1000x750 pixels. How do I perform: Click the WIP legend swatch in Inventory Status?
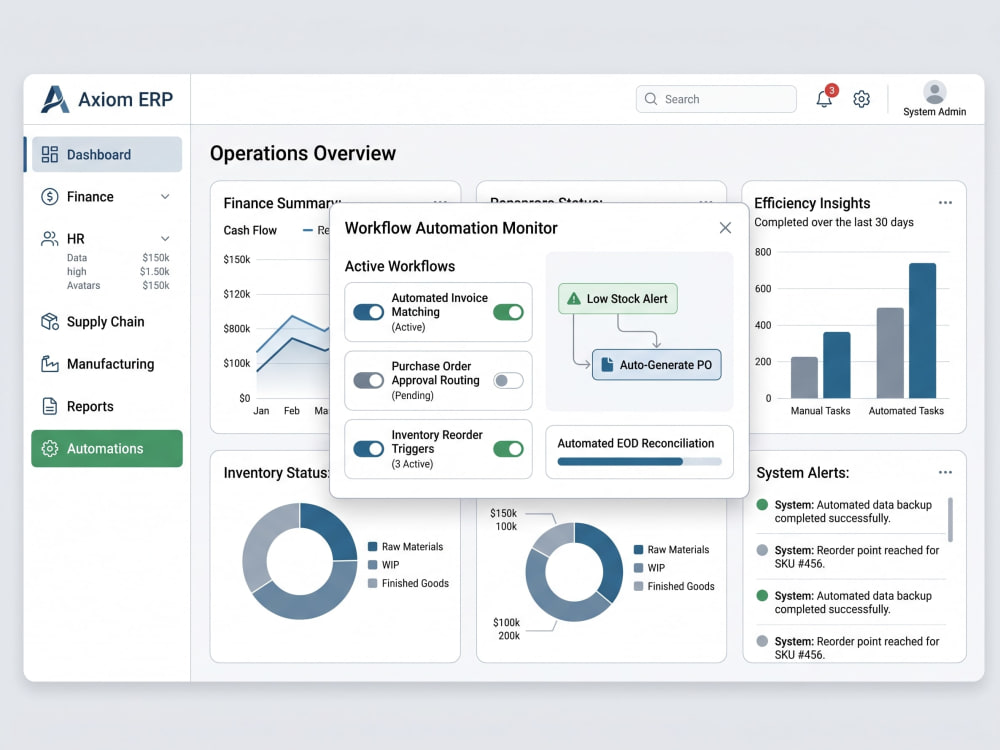click(372, 564)
